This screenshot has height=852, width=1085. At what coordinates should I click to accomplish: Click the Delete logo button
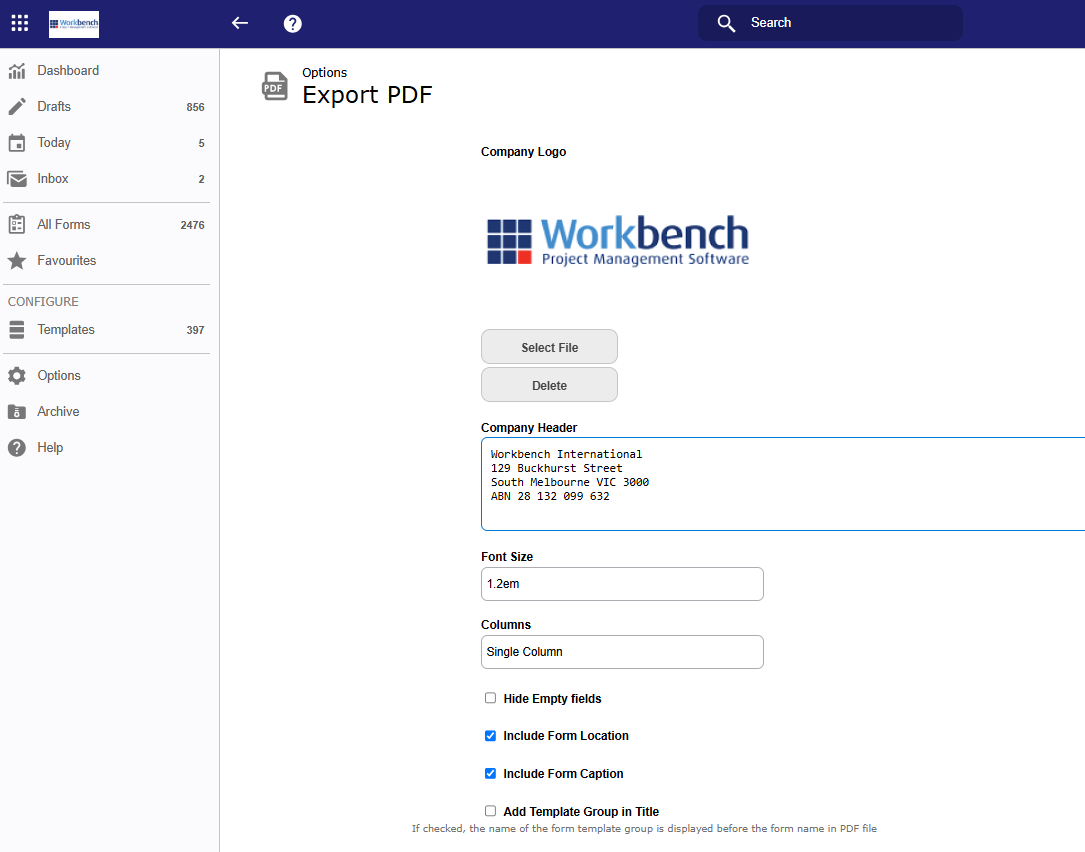[x=549, y=385]
